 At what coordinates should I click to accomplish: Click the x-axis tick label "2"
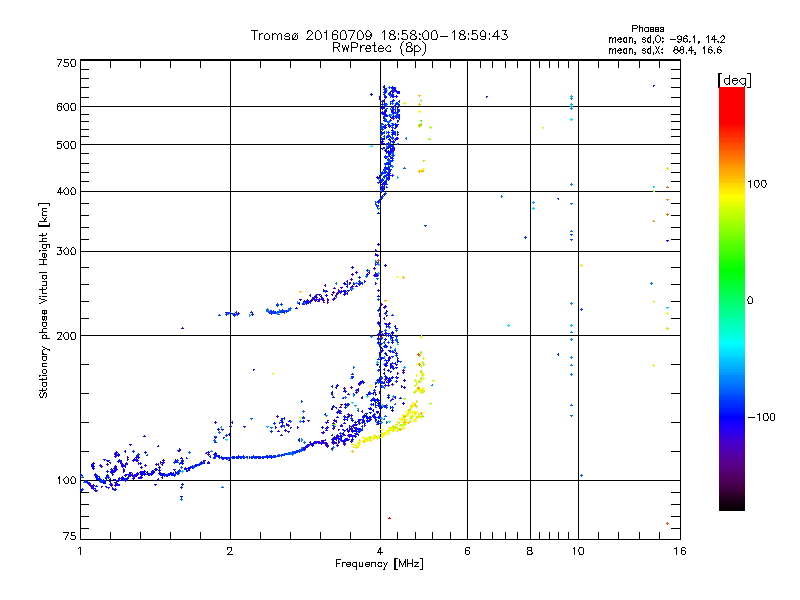[x=230, y=551]
